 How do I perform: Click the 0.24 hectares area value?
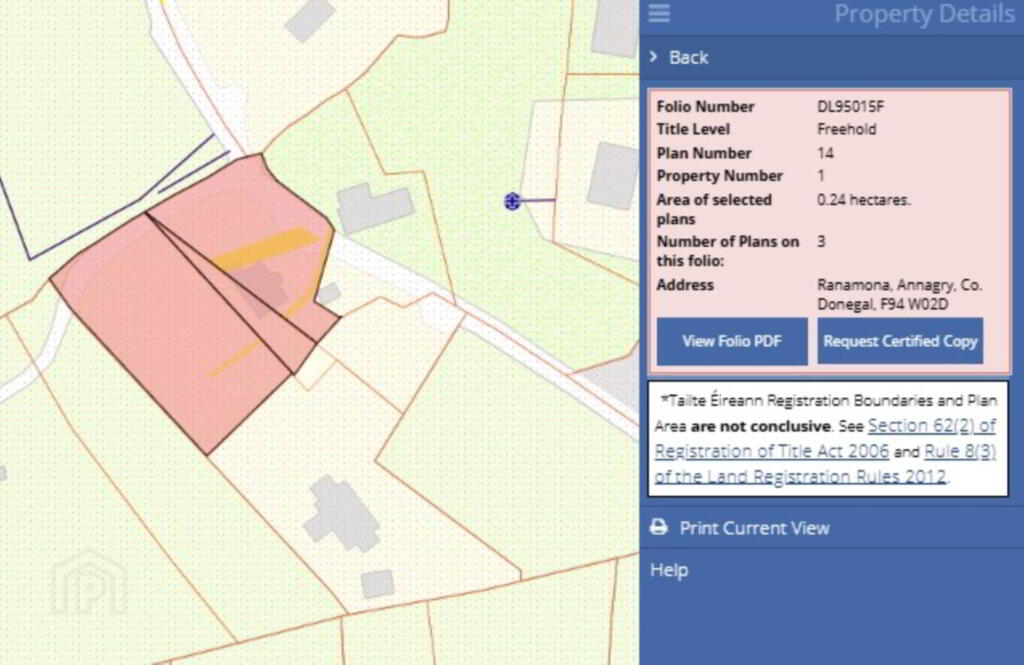click(863, 200)
